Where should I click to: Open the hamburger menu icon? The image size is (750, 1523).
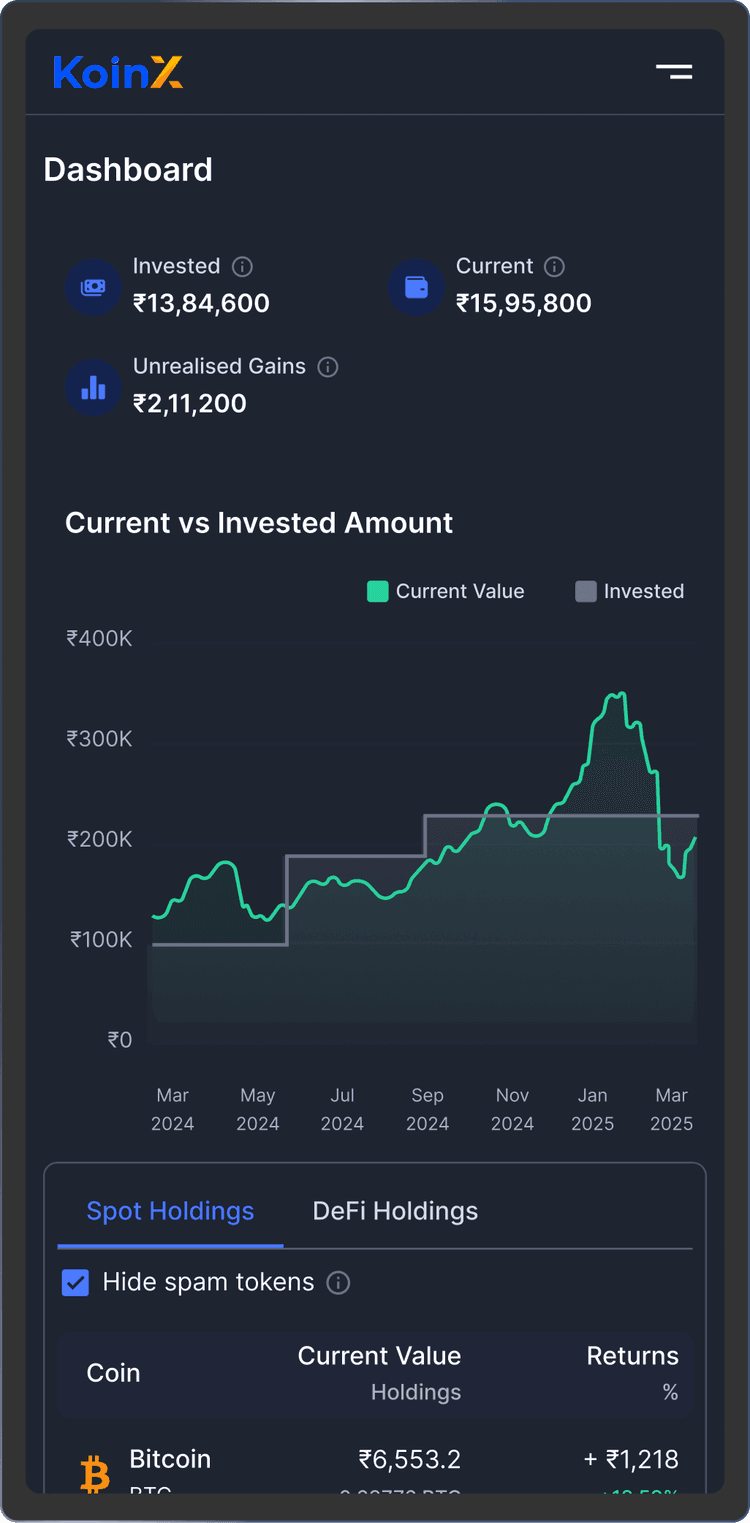point(674,71)
